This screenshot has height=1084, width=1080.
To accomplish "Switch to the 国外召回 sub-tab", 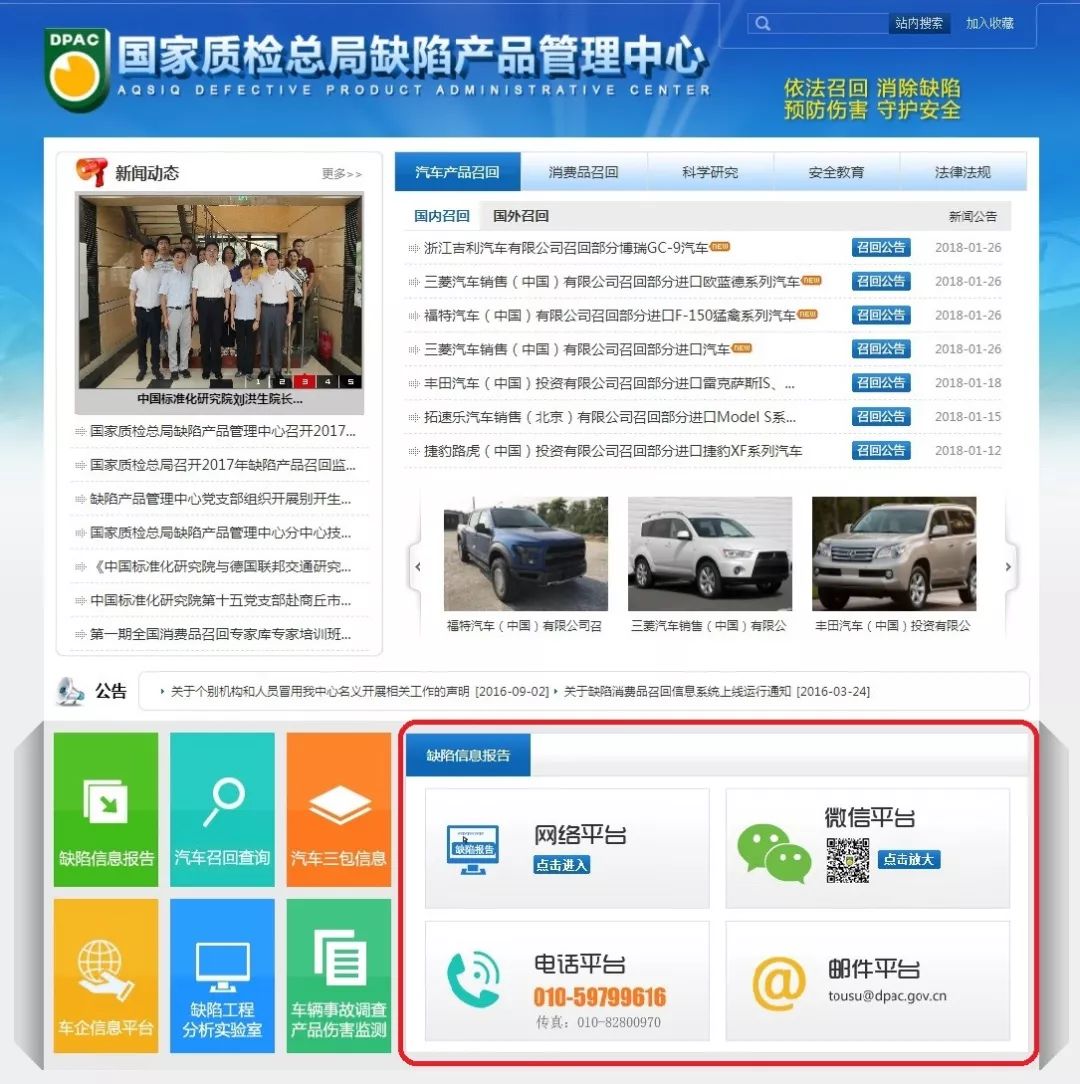I will pos(521,216).
